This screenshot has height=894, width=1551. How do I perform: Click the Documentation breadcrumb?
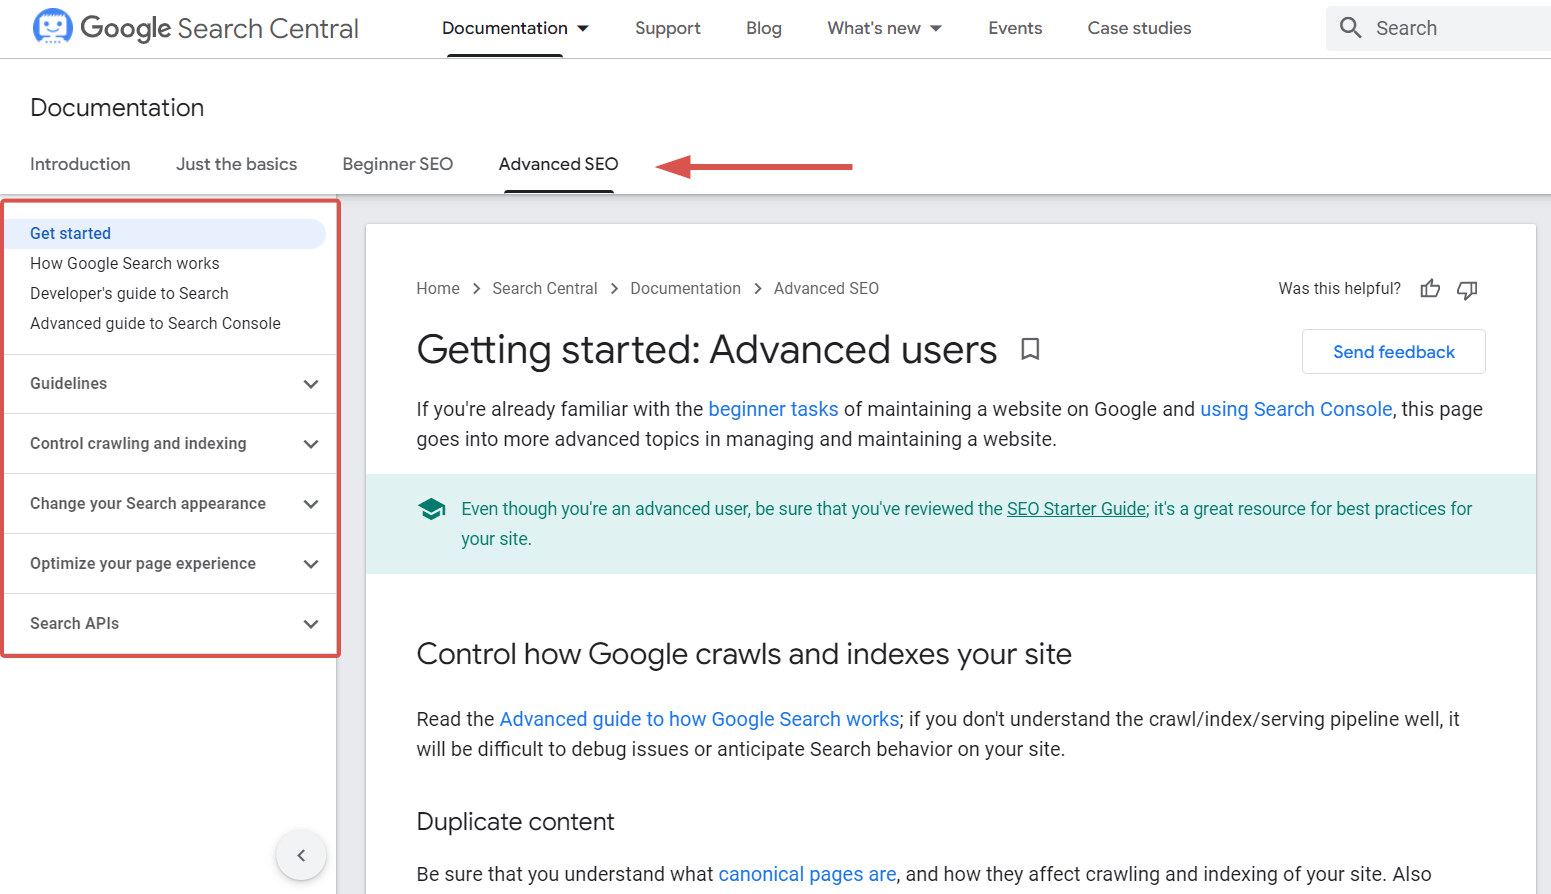(x=685, y=288)
